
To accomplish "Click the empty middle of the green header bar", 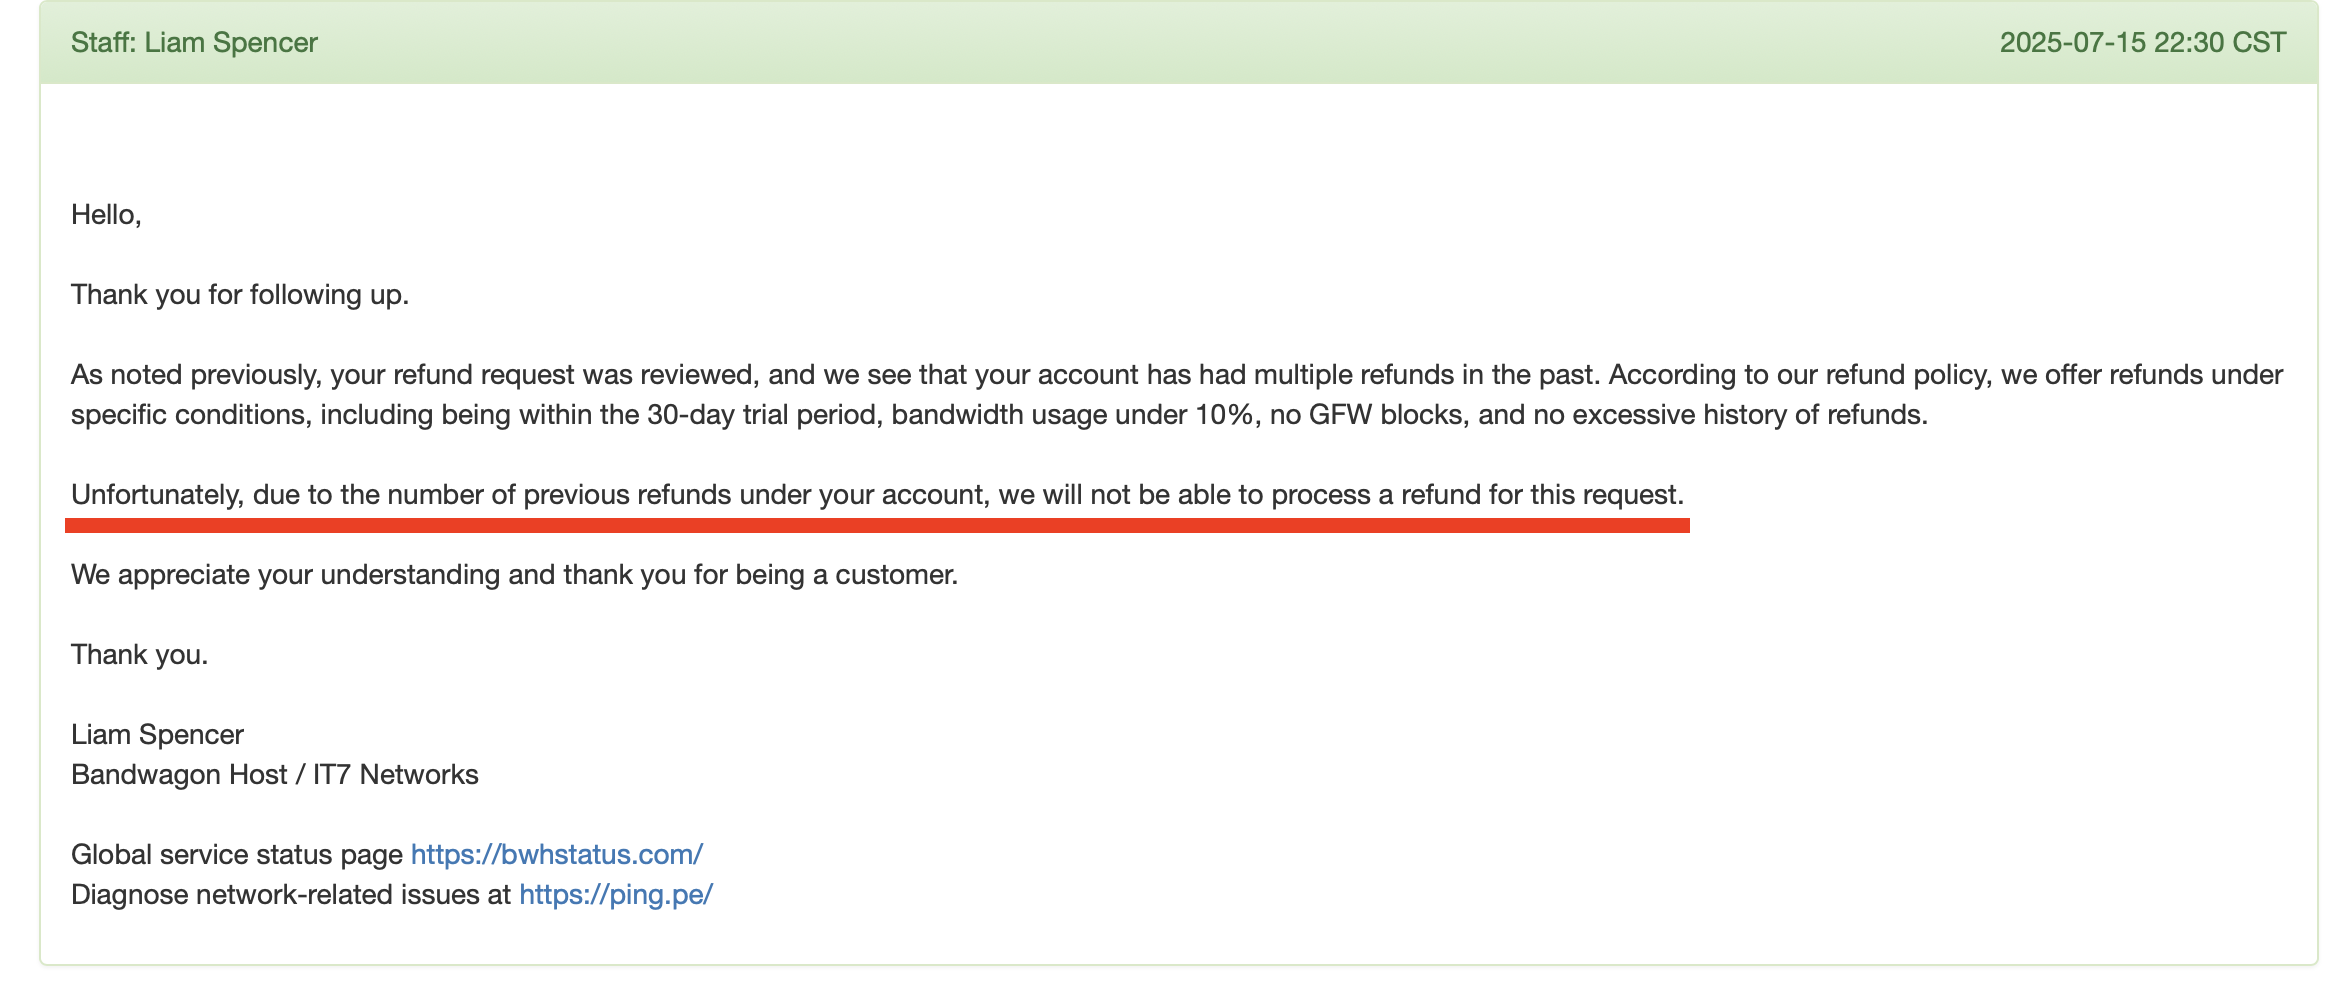I will point(1150,42).
